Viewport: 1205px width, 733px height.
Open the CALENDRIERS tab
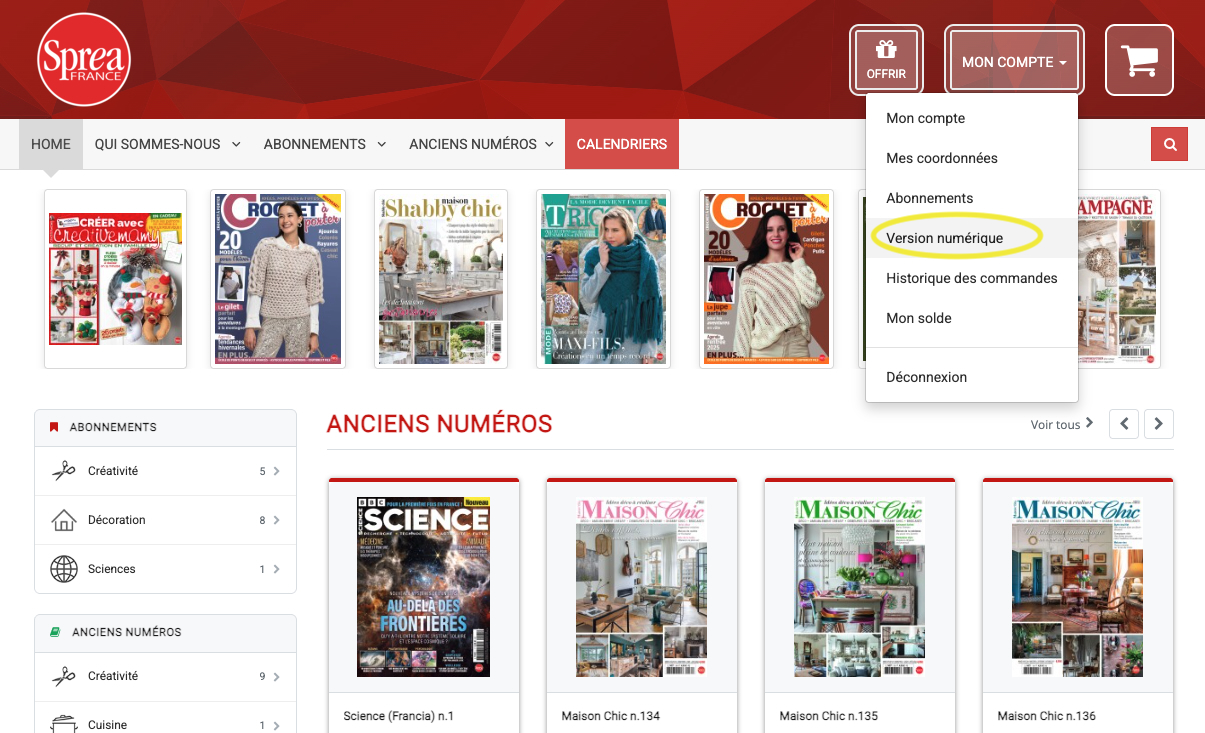pos(621,144)
